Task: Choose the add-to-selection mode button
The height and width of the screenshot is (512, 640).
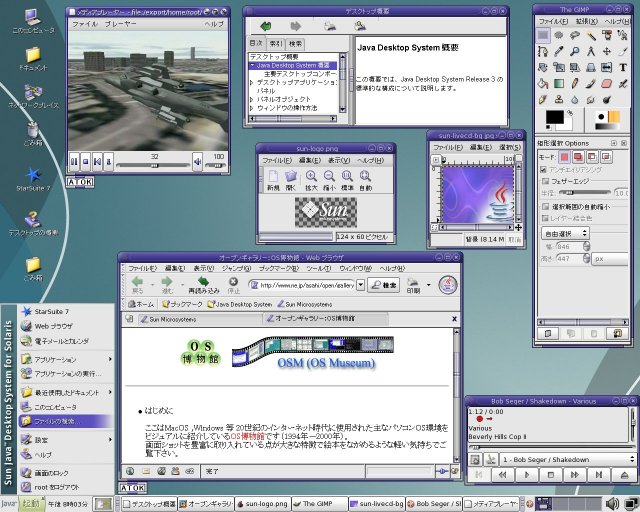Action: (578, 157)
